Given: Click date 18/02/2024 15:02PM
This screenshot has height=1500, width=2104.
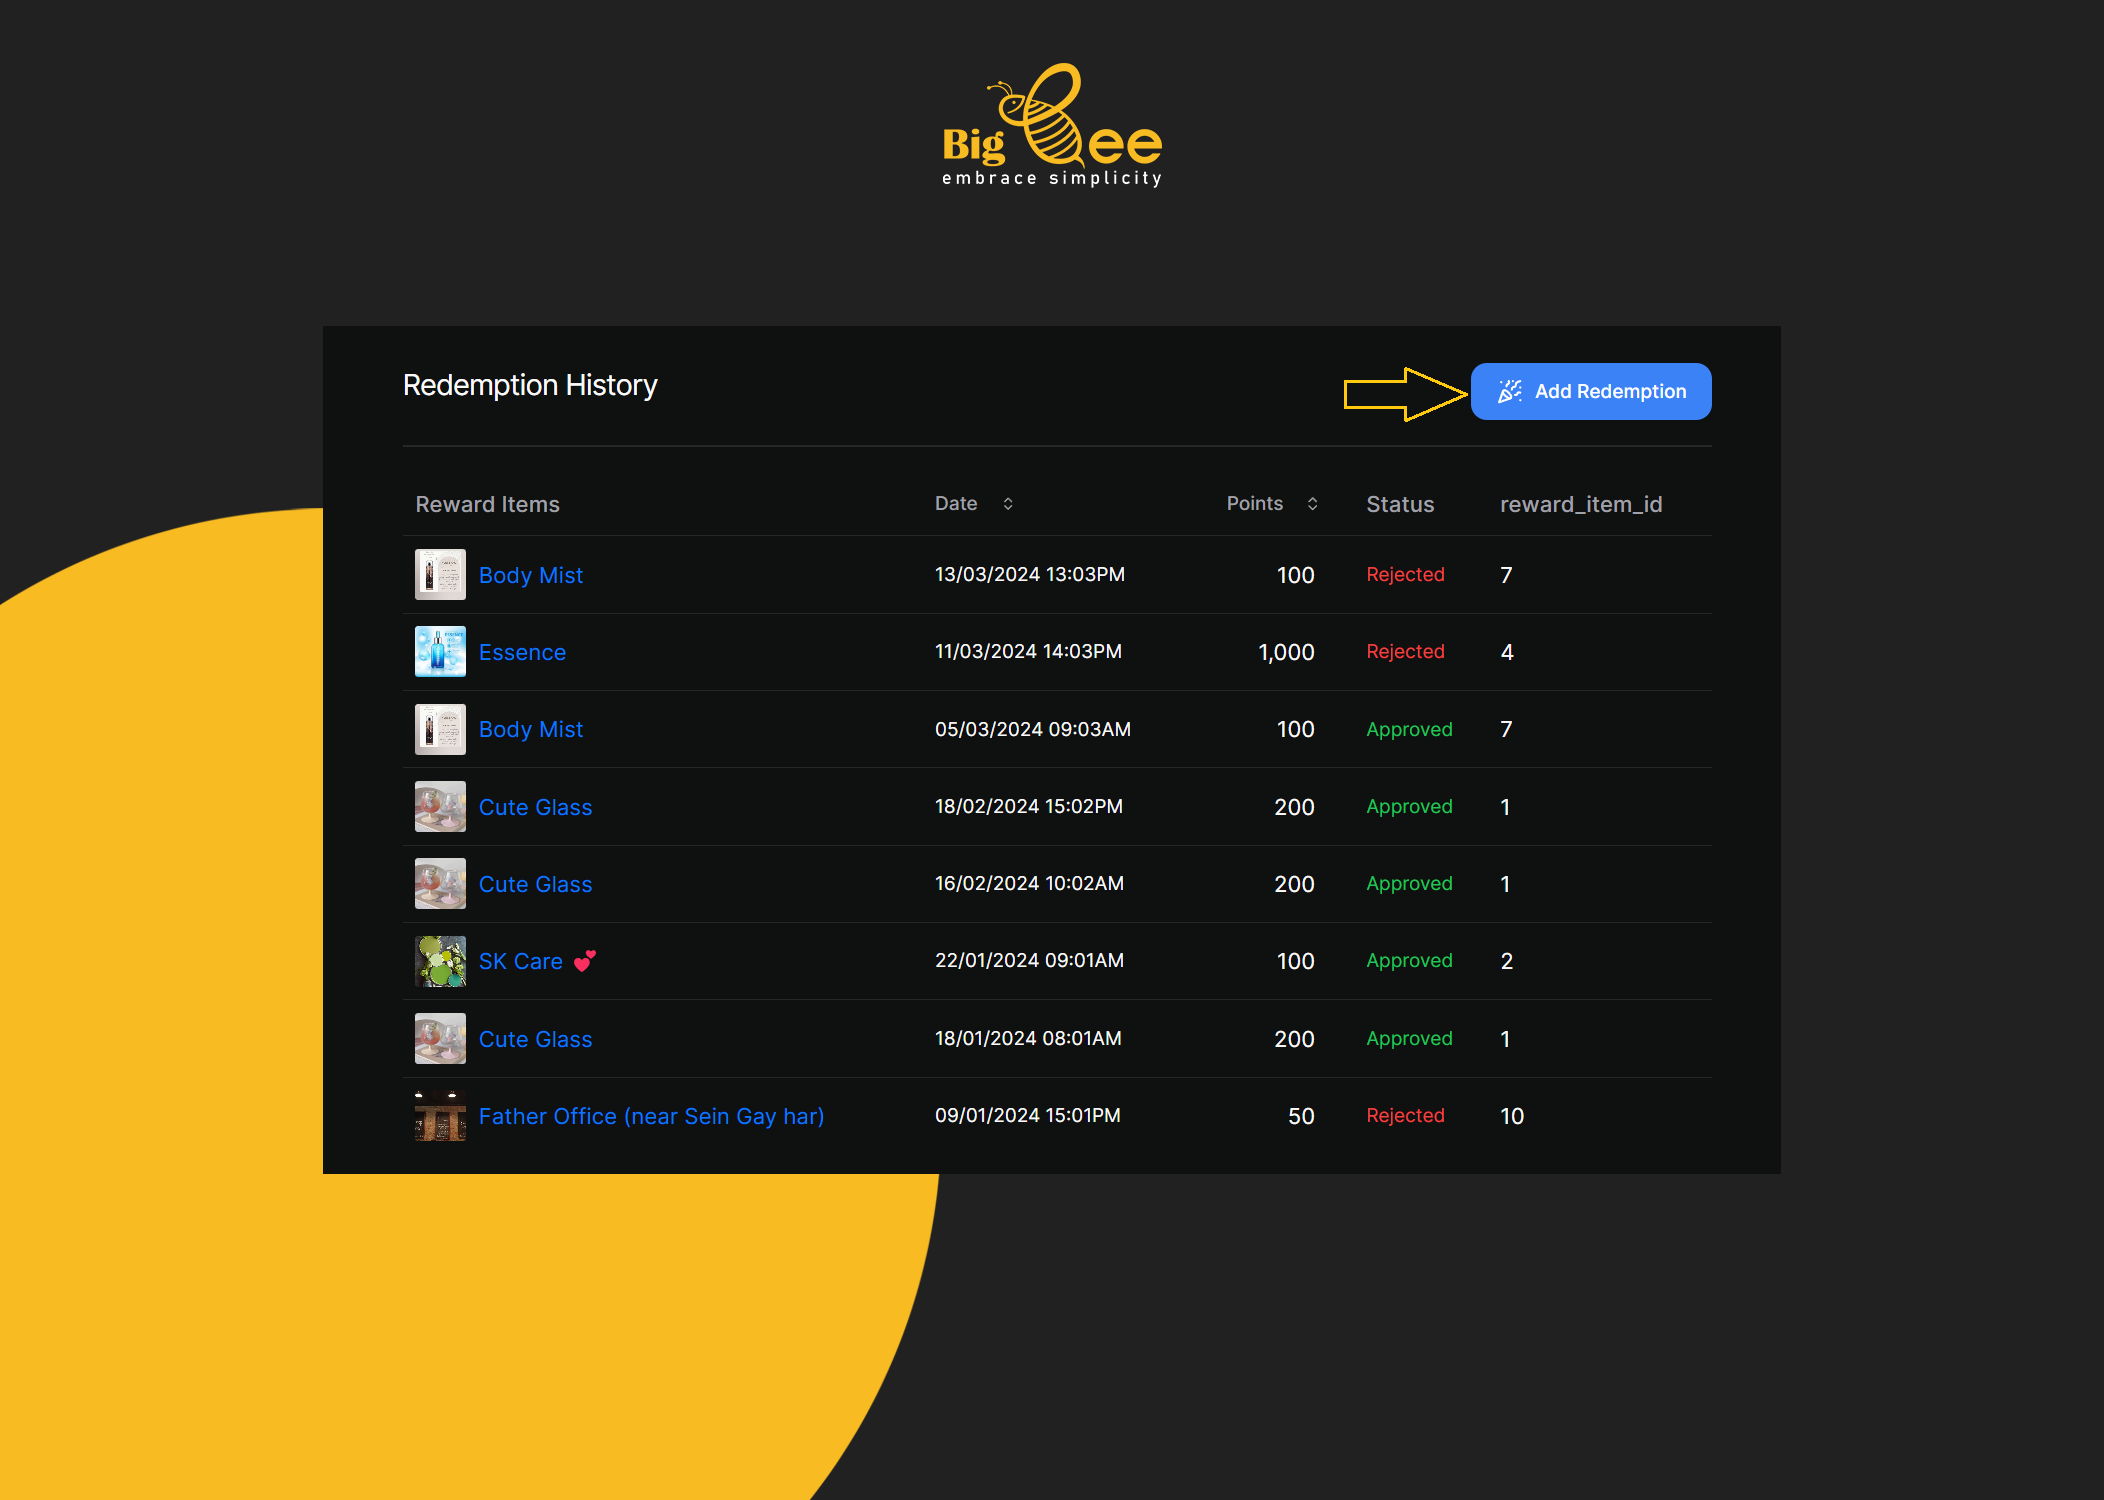Looking at the screenshot, I should coord(1028,806).
